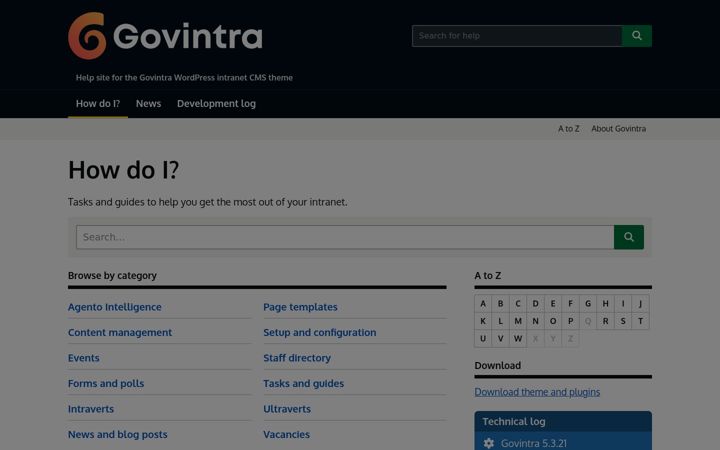Open News and blog posts category
This screenshot has height=450, width=720.
tap(118, 434)
